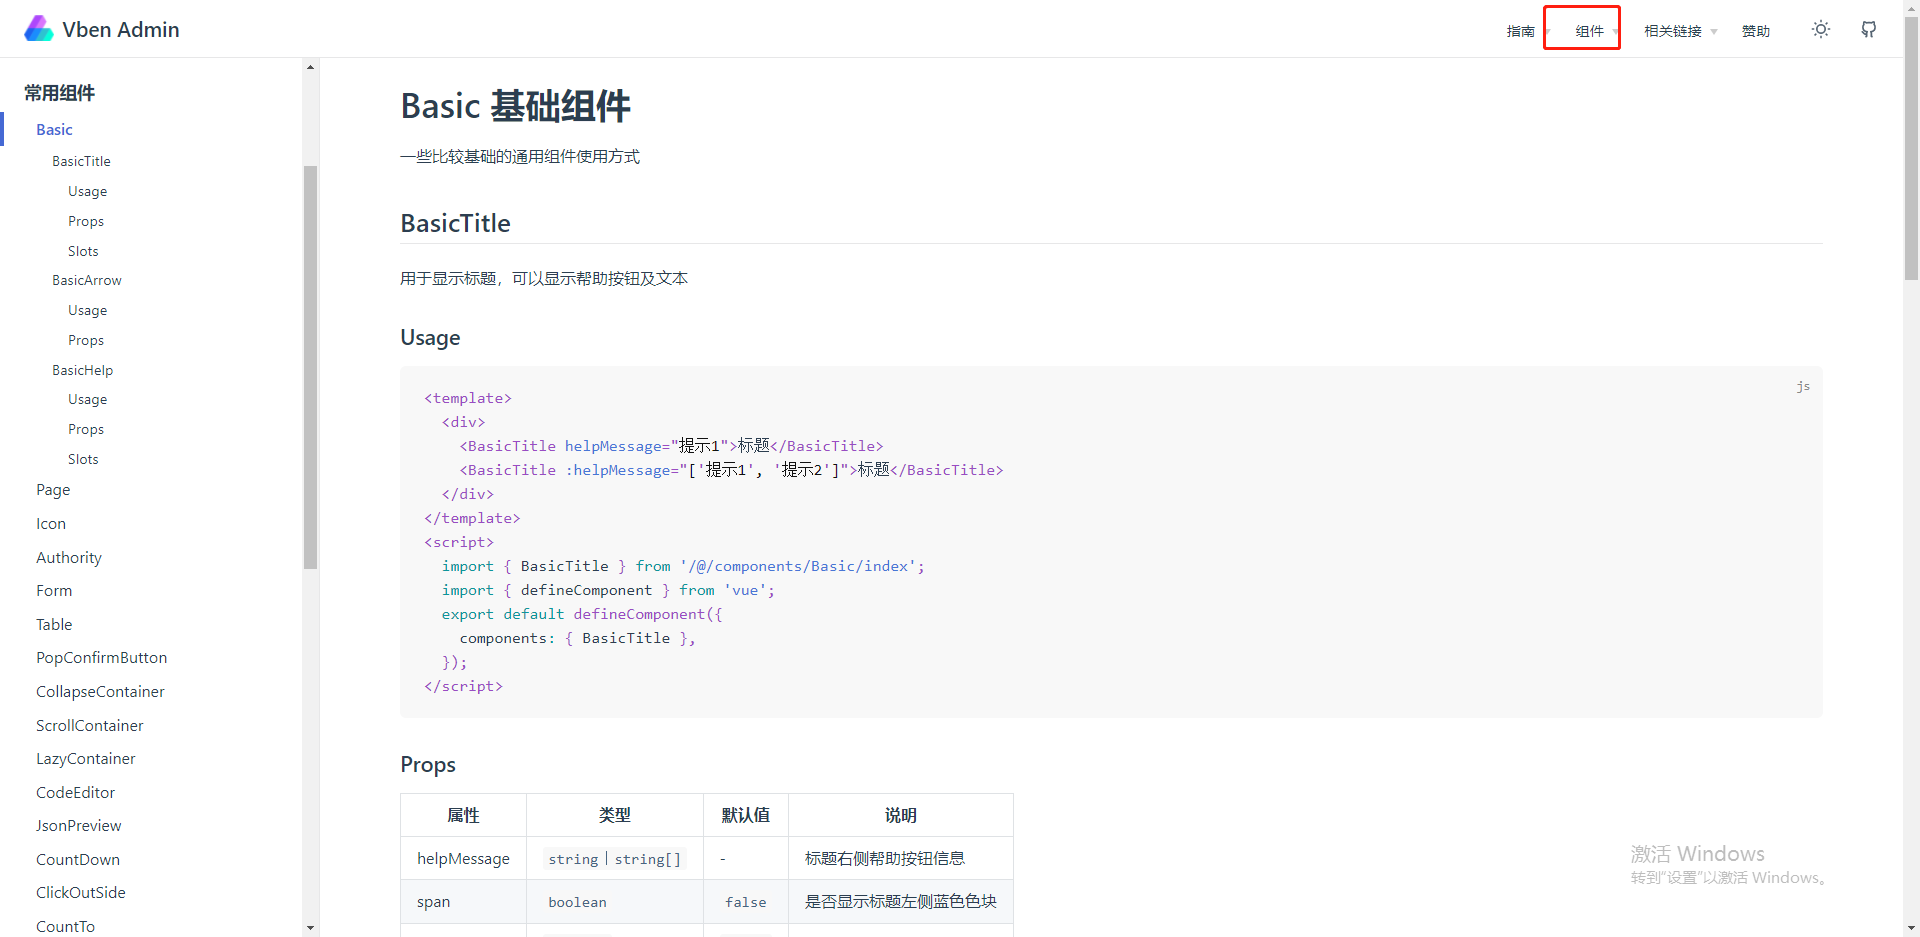Click the 属性 table header
1920x937 pixels.
(463, 815)
